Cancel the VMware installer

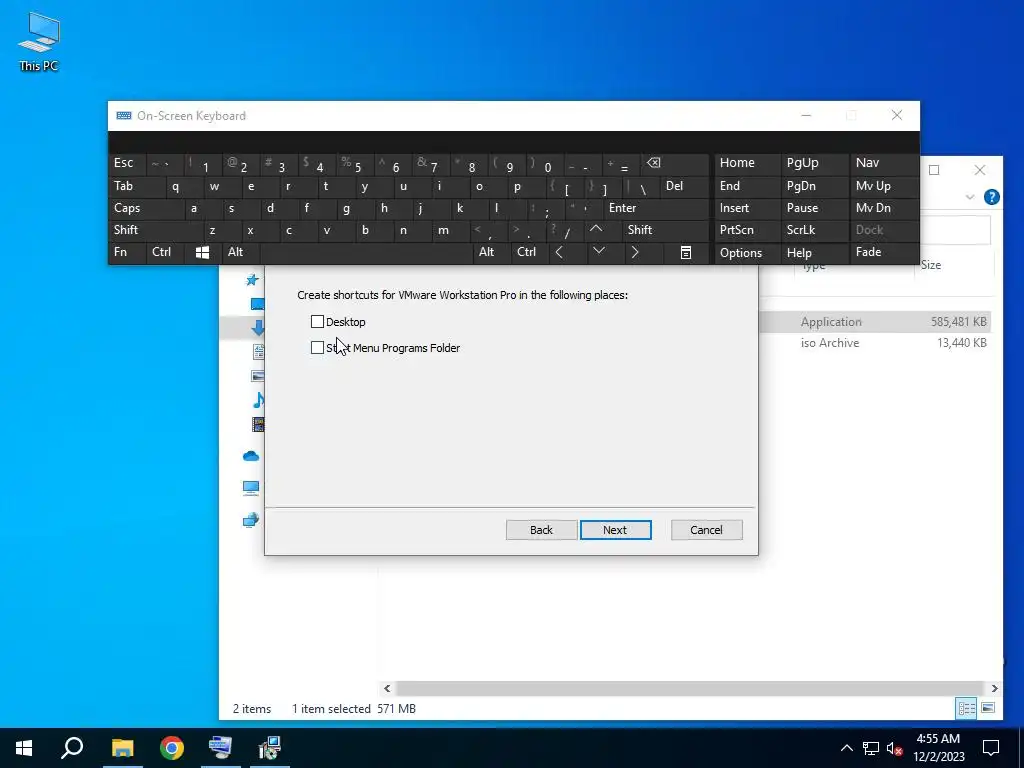click(x=706, y=530)
